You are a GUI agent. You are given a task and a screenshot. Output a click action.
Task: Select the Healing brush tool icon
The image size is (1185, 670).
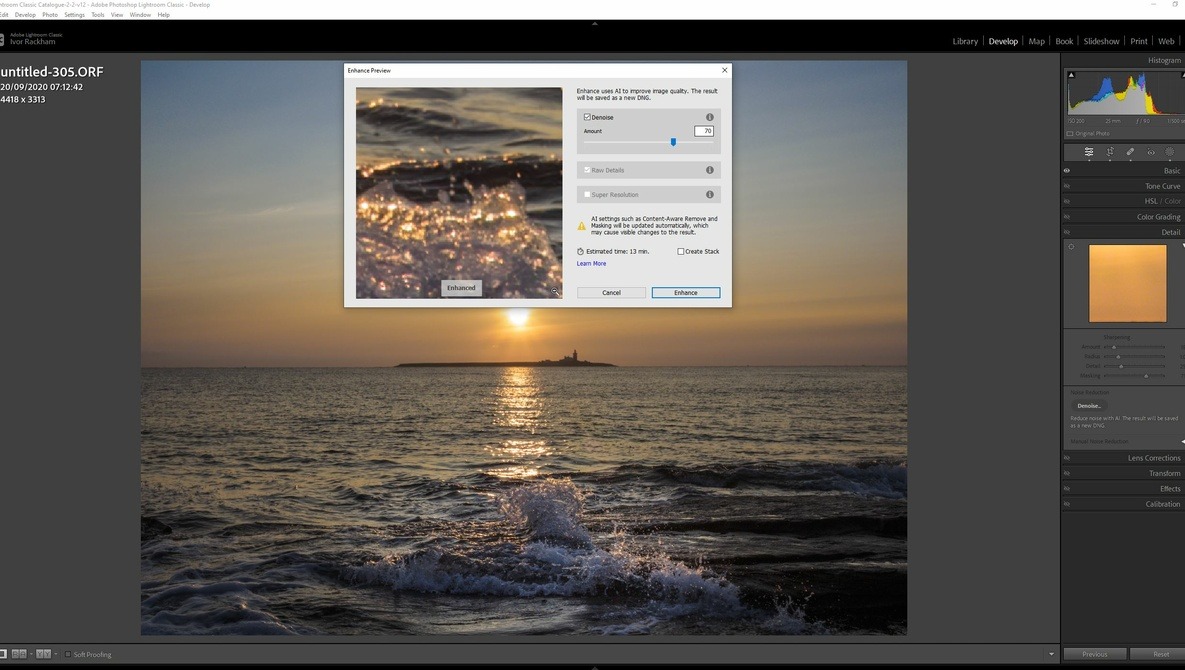(1130, 152)
